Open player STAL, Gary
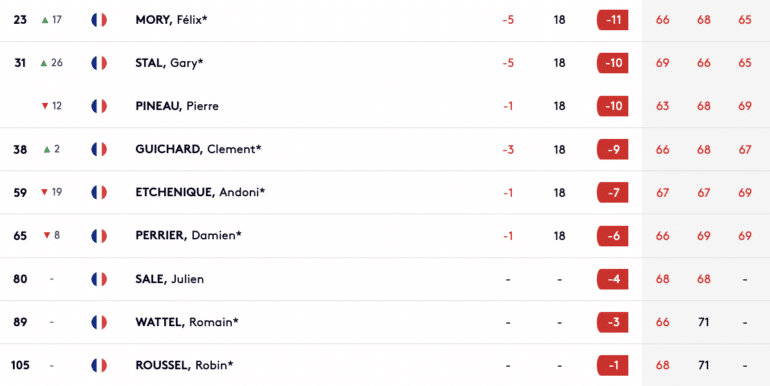The height and width of the screenshot is (386, 770). (x=169, y=63)
